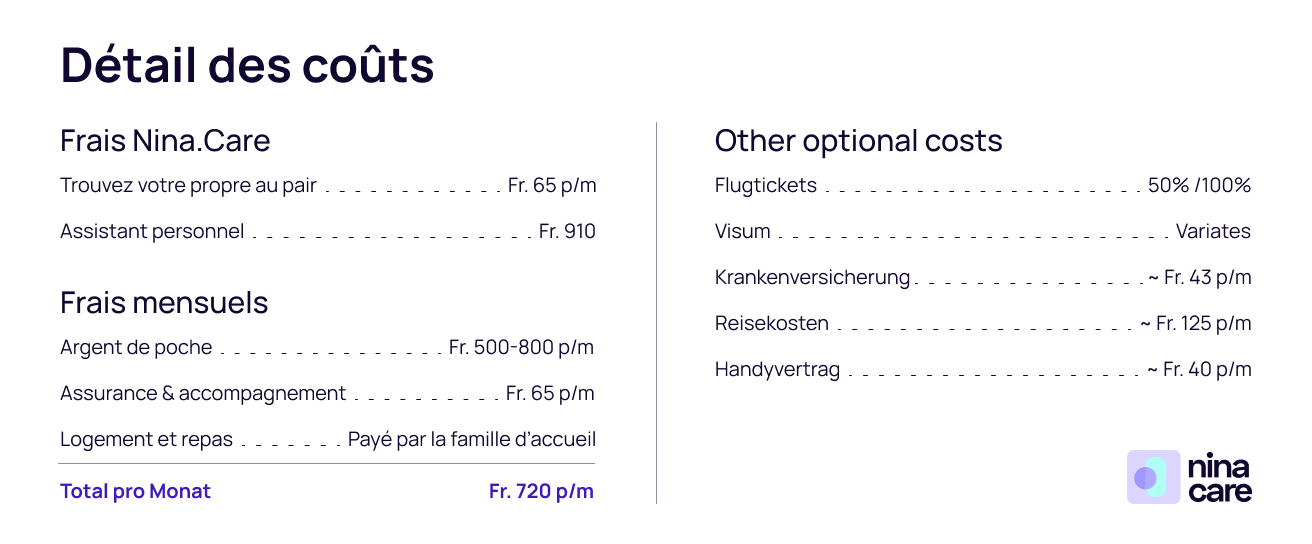Click the 'Krankenversicherung' label
The width and height of the screenshot is (1312, 544).
point(812,278)
